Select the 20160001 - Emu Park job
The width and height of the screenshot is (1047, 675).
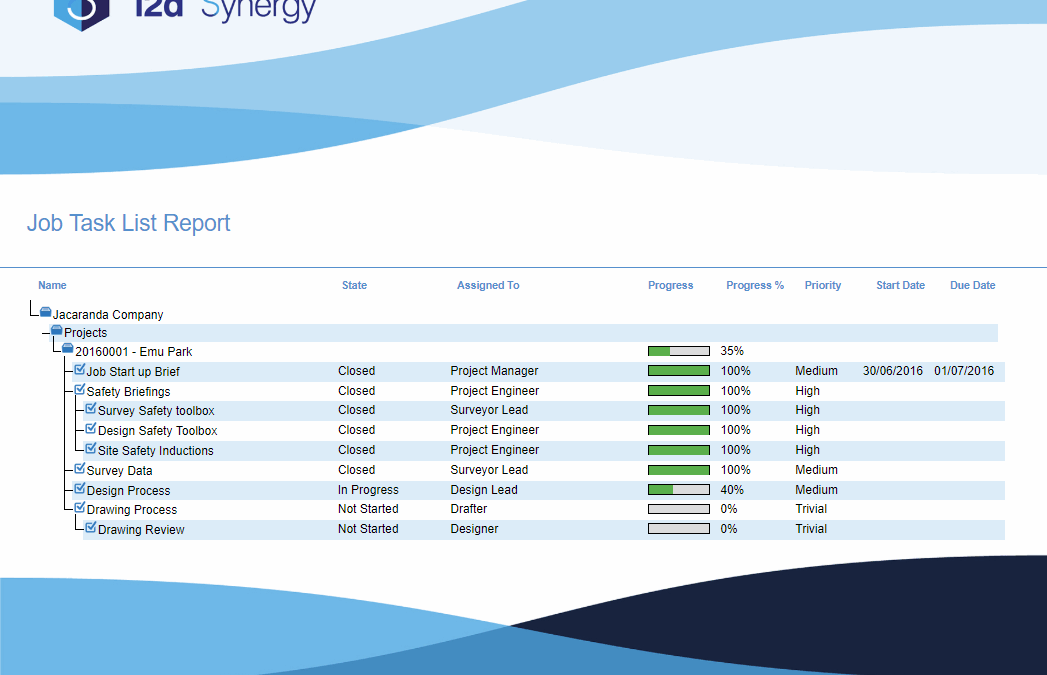pyautogui.click(x=134, y=352)
